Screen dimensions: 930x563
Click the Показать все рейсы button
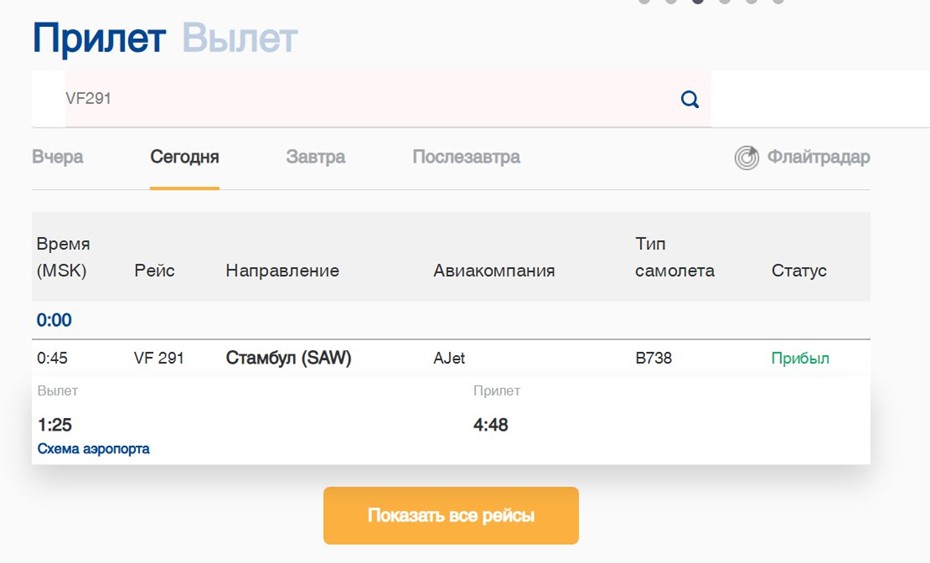pos(451,516)
